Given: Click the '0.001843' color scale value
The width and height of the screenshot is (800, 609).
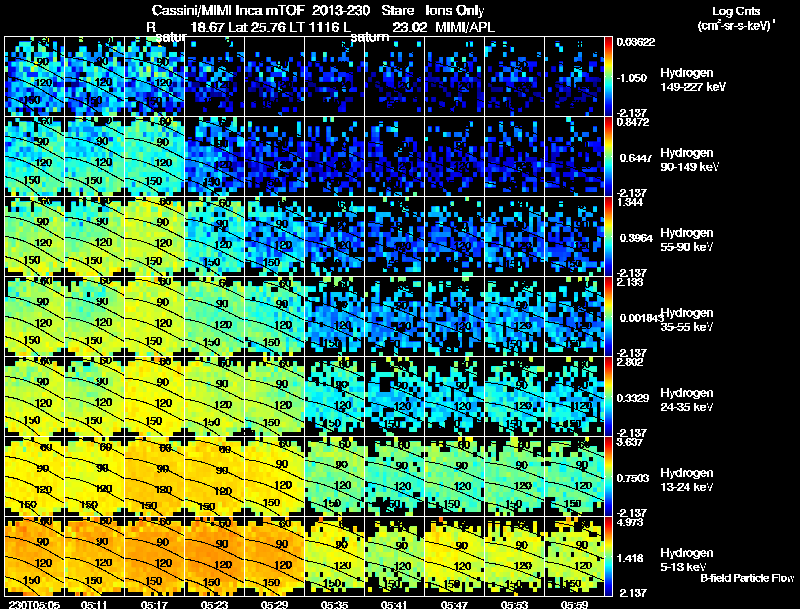Looking at the screenshot, I should pyautogui.click(x=640, y=318).
